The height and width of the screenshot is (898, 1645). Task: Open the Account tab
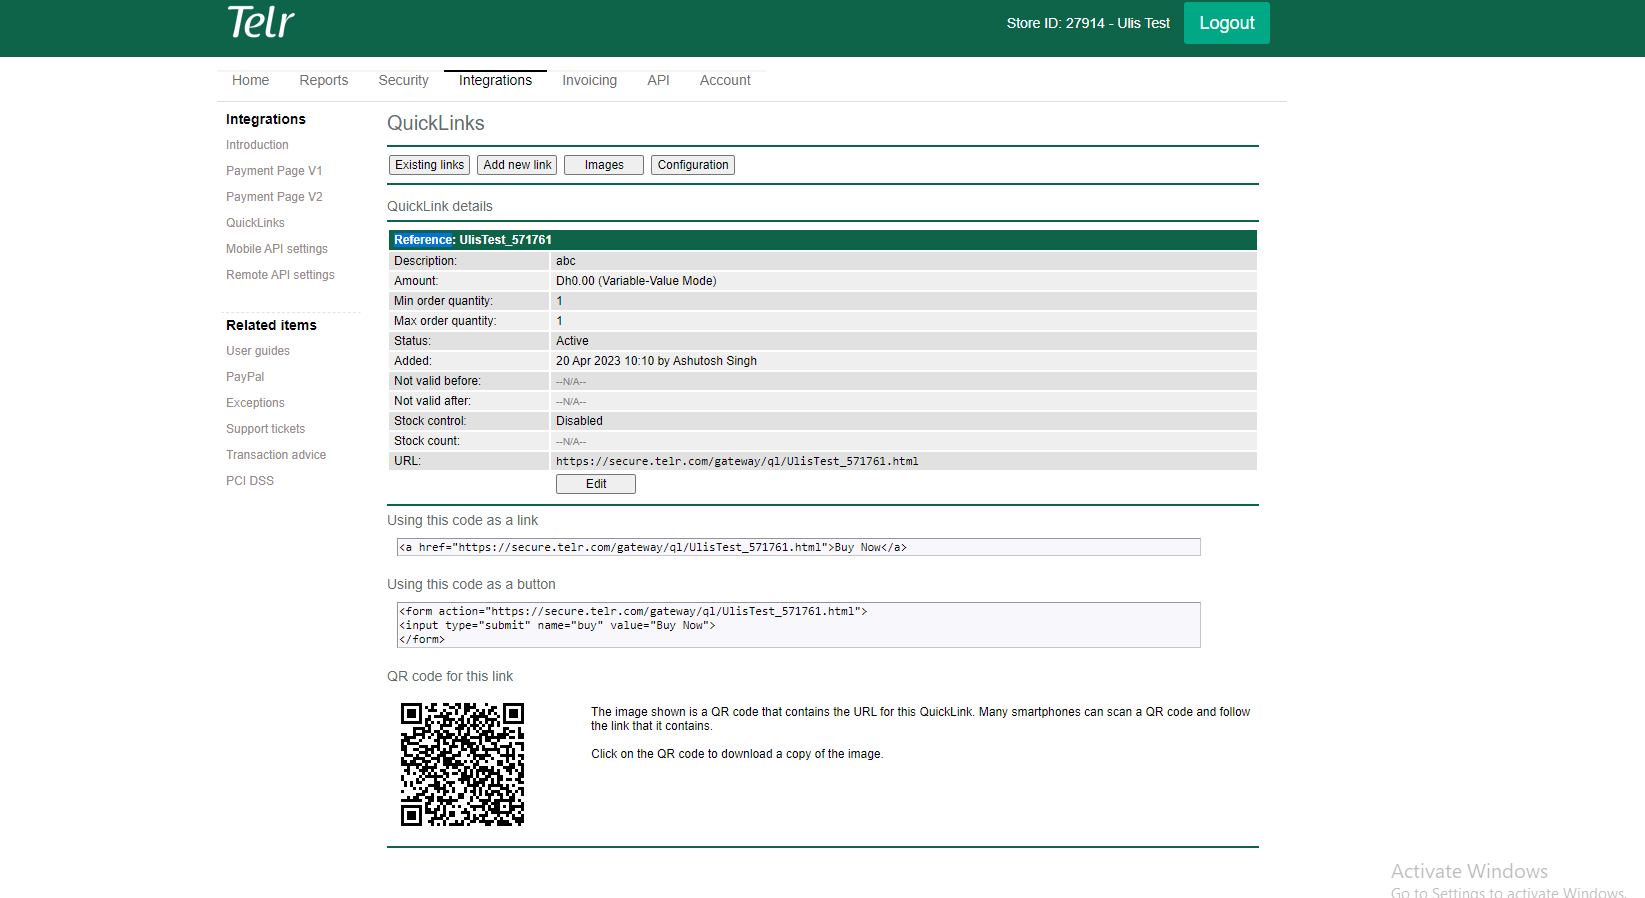click(x=725, y=80)
